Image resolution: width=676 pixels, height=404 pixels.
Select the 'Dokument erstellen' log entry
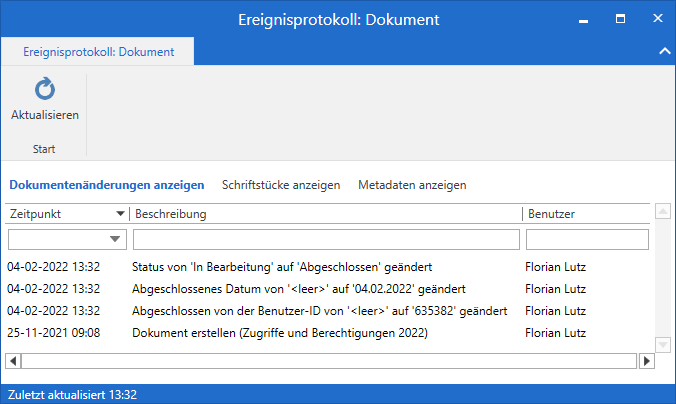point(280,332)
